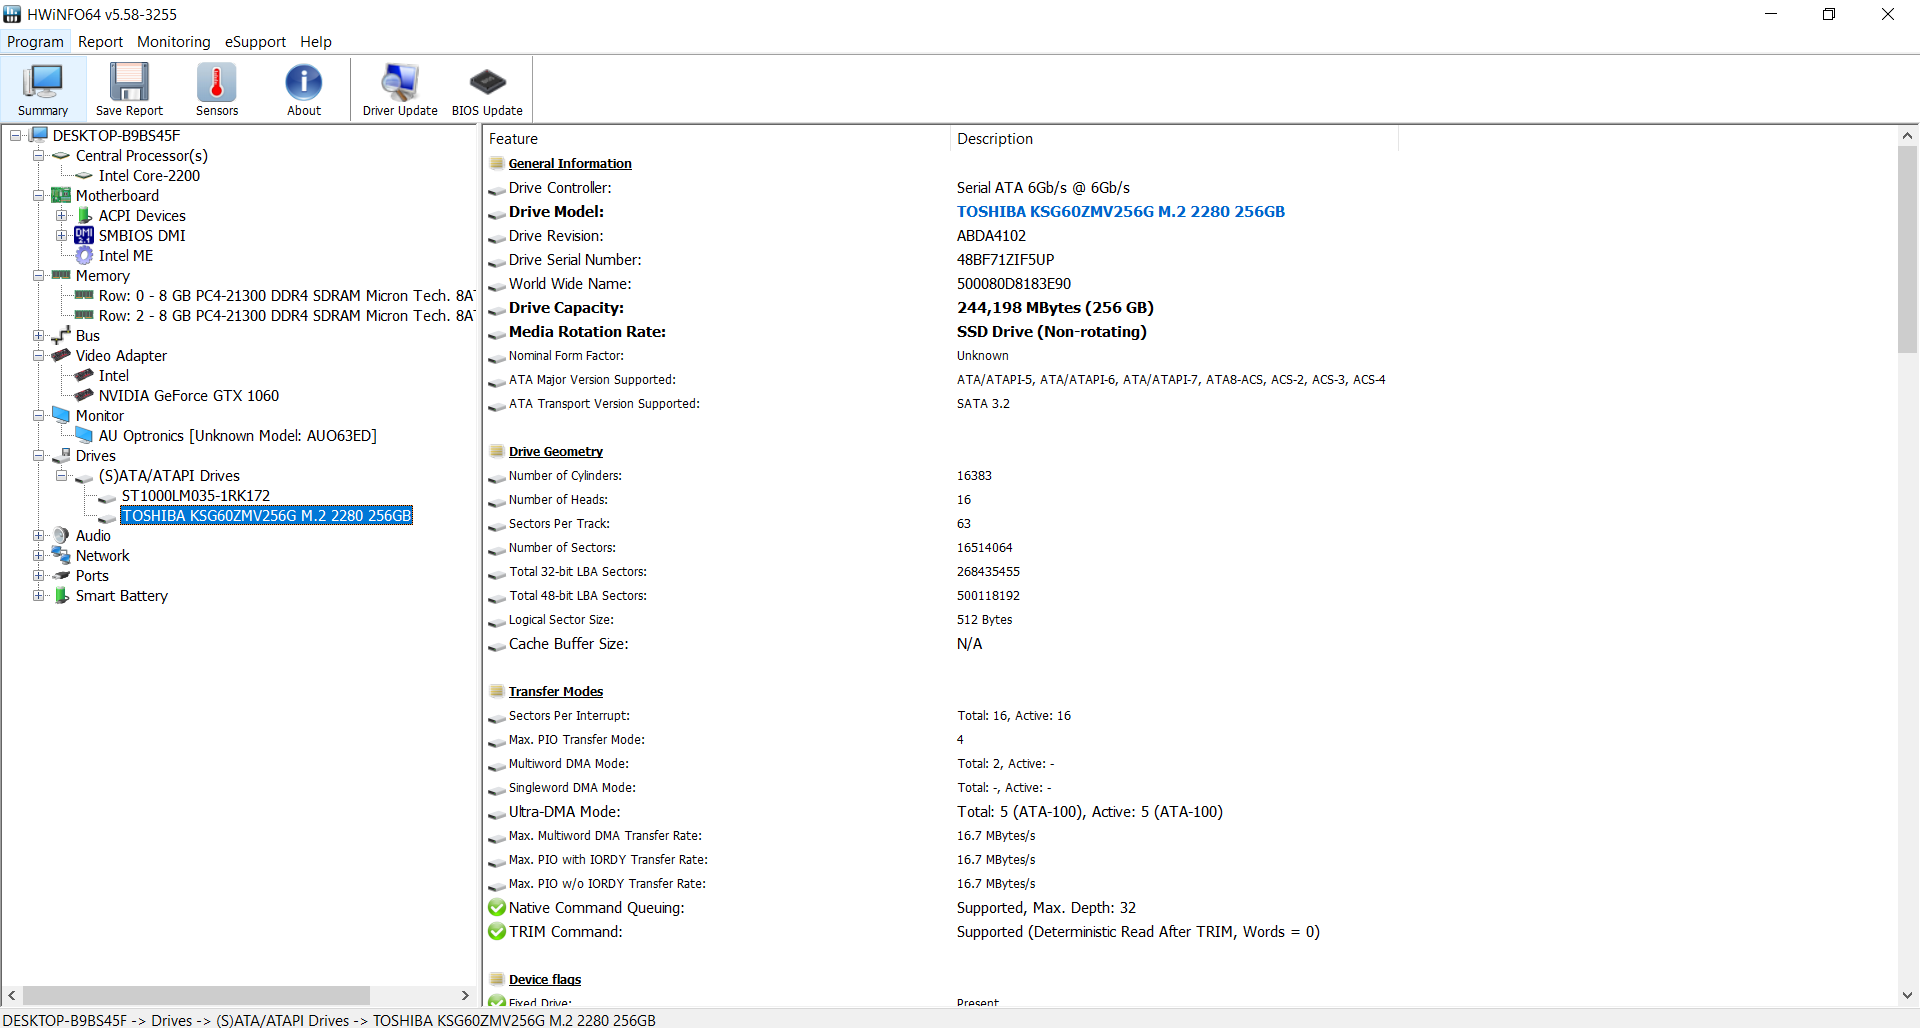Click the Drive Capacity row

tap(1190, 308)
